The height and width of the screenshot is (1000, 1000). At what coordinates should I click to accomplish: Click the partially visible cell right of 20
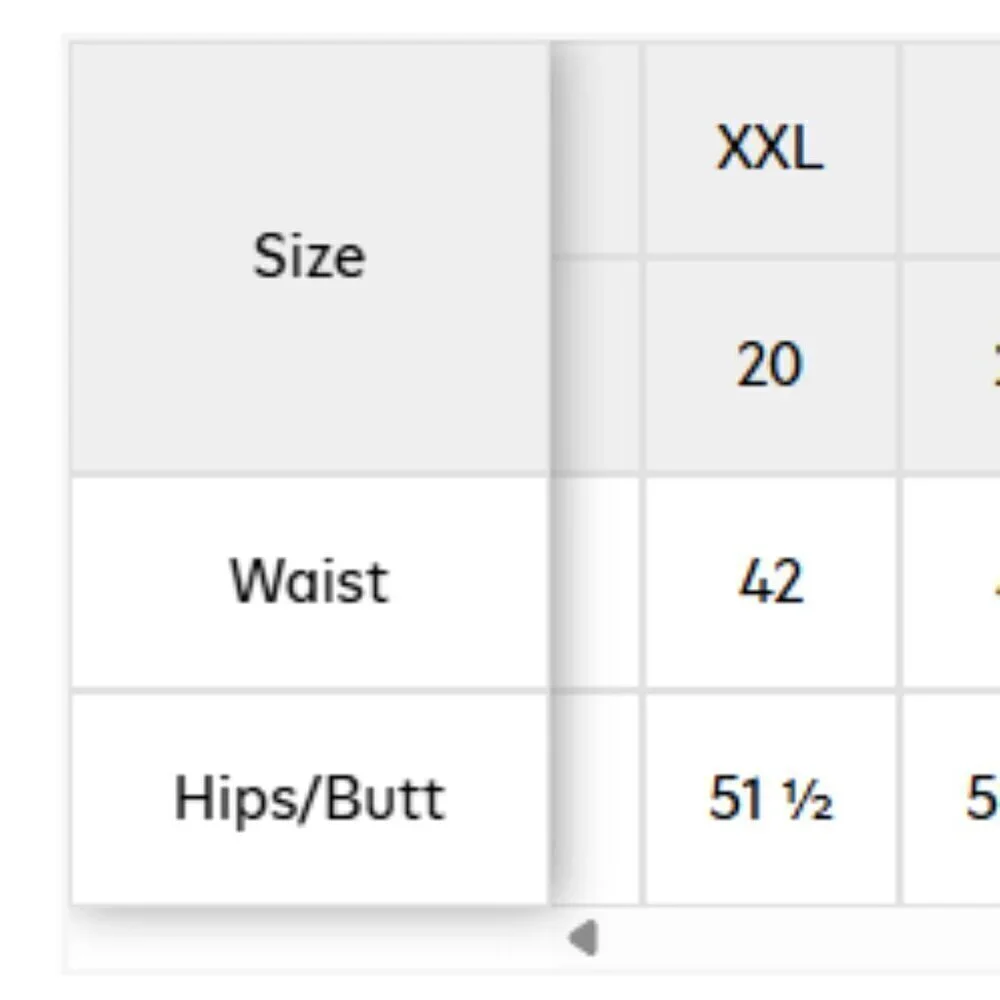coord(951,366)
